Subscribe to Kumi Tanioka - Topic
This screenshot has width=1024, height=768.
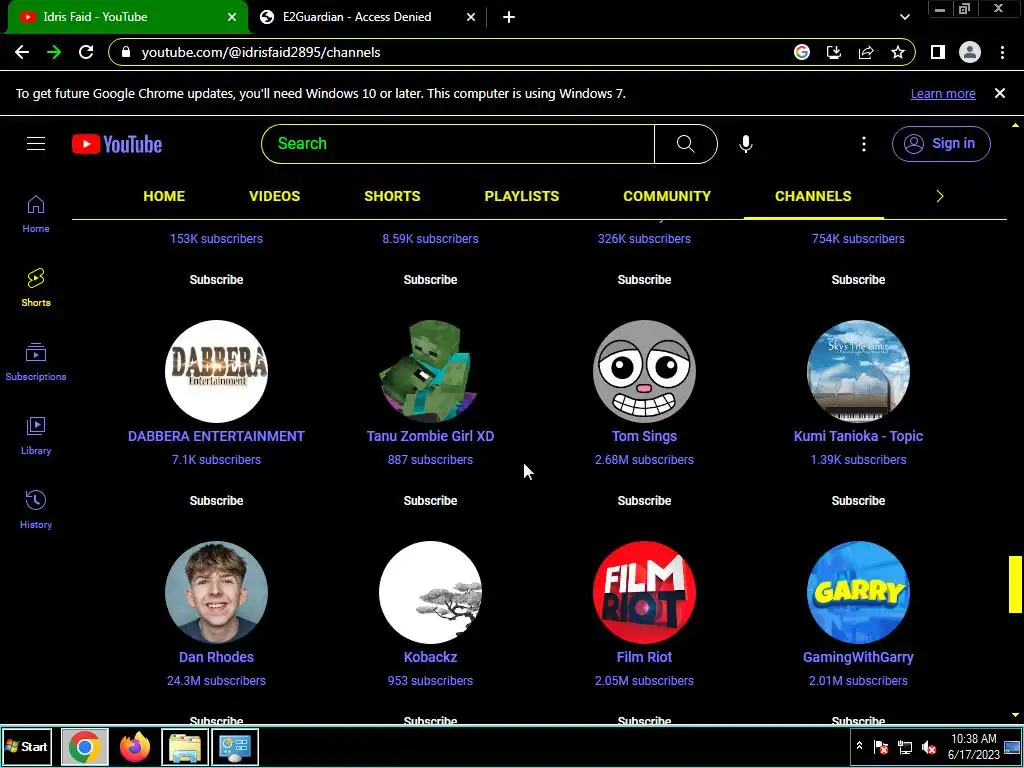(x=858, y=501)
